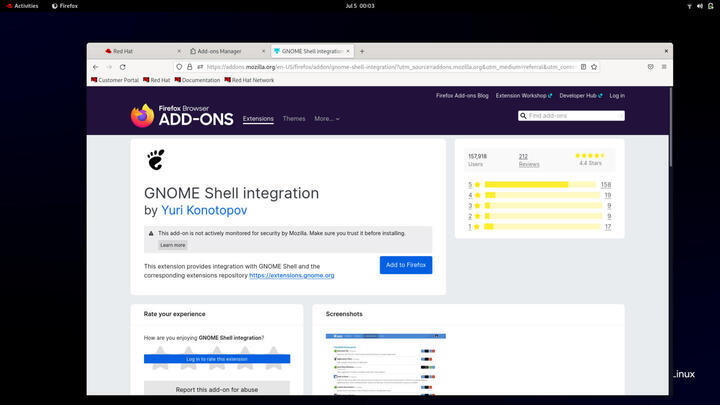The width and height of the screenshot is (720, 405).
Task: Open the network icon in top bar
Action: pyautogui.click(x=689, y=6)
